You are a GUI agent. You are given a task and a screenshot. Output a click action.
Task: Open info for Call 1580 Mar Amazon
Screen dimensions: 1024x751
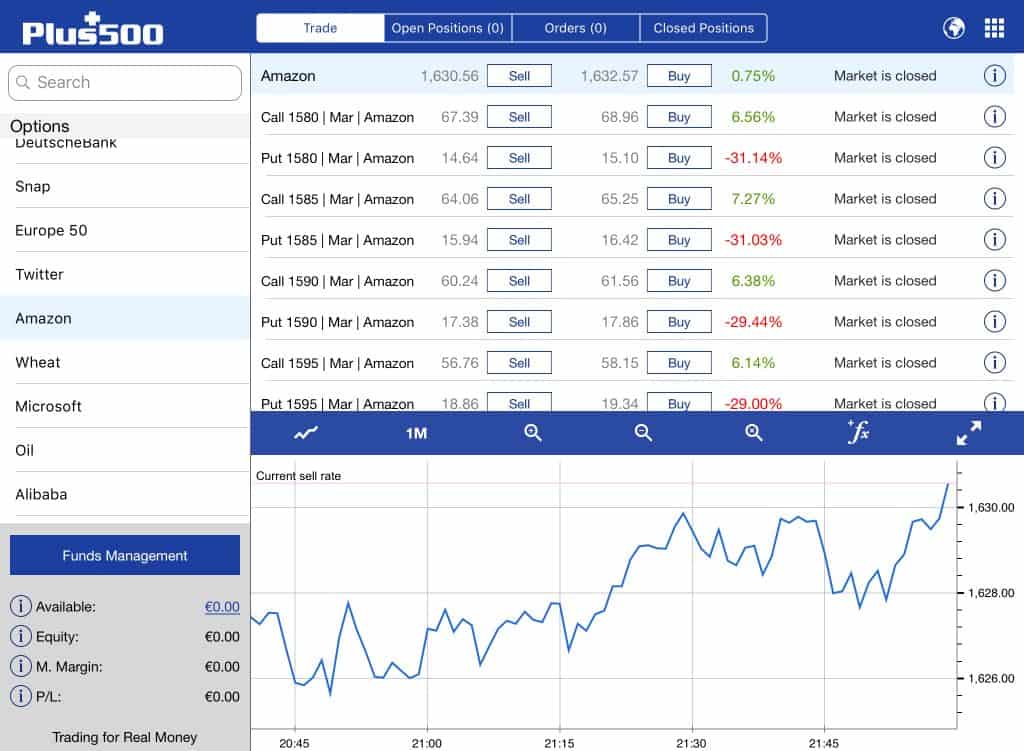point(994,117)
